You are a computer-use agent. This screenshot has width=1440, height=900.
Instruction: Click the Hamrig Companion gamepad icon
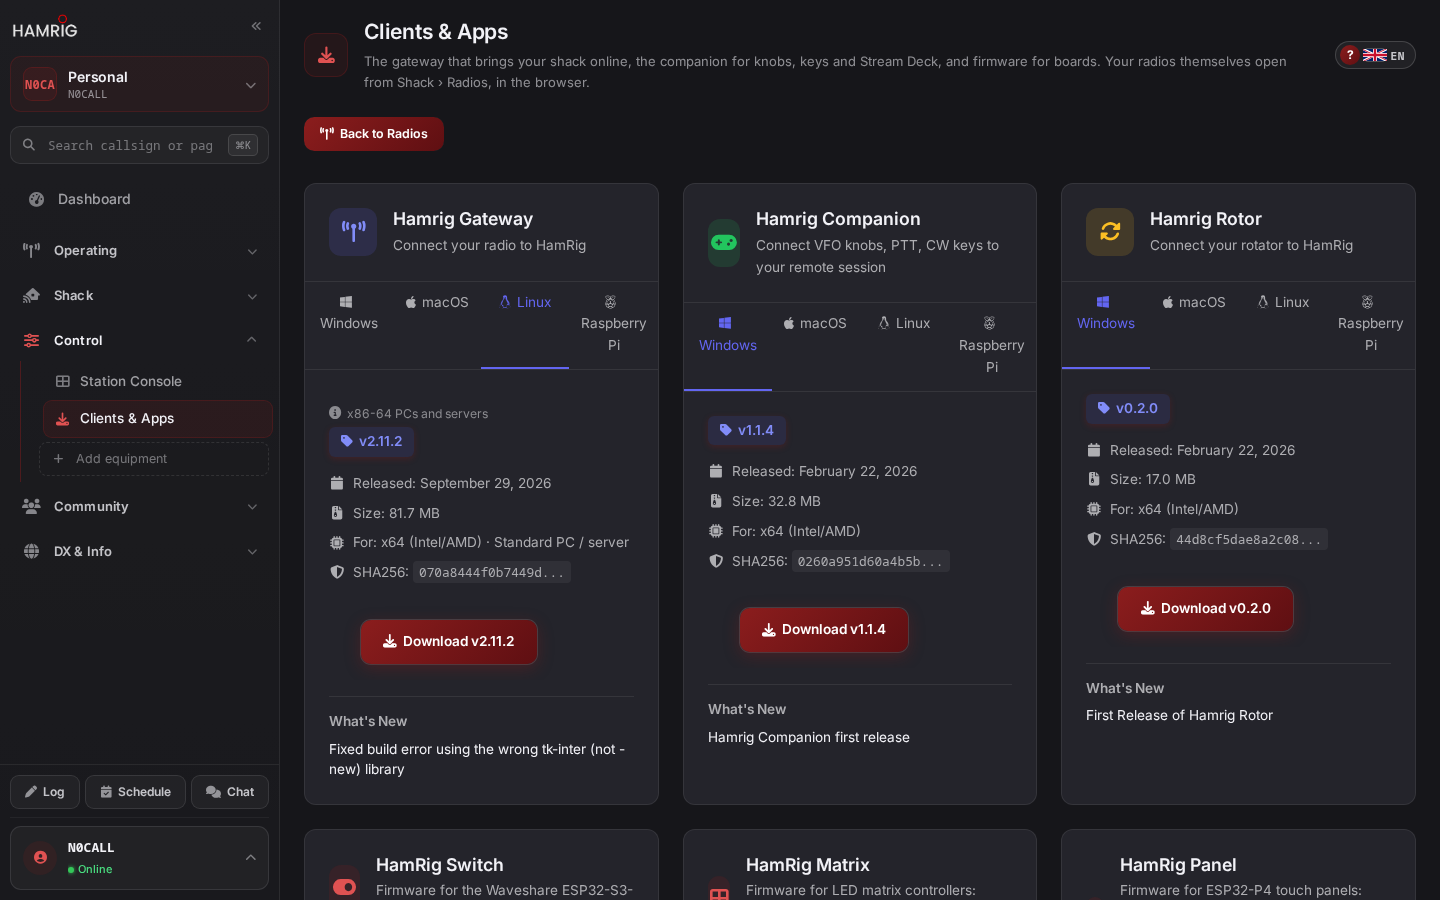click(724, 243)
